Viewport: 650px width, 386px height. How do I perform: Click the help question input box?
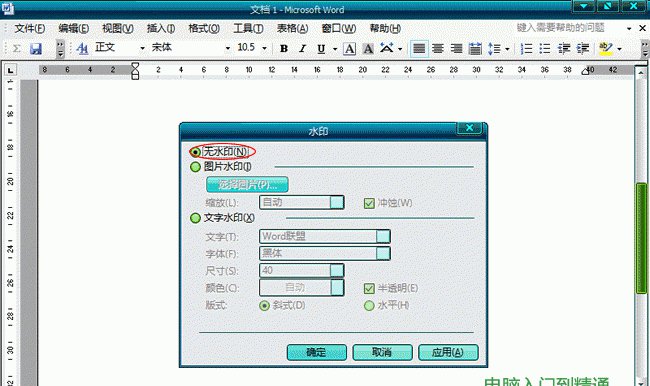click(570, 28)
